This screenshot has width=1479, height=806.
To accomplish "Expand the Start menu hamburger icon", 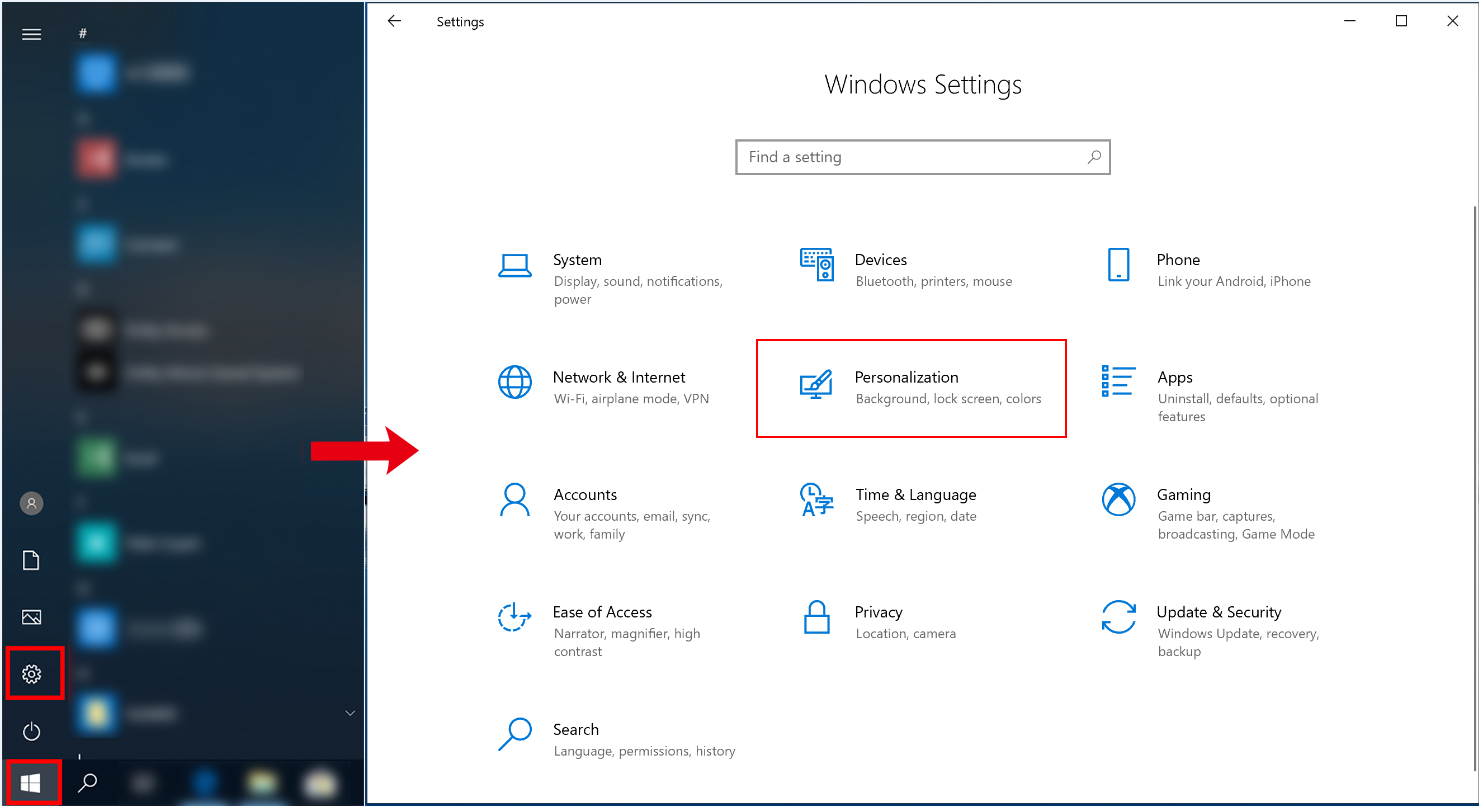I will point(31,34).
